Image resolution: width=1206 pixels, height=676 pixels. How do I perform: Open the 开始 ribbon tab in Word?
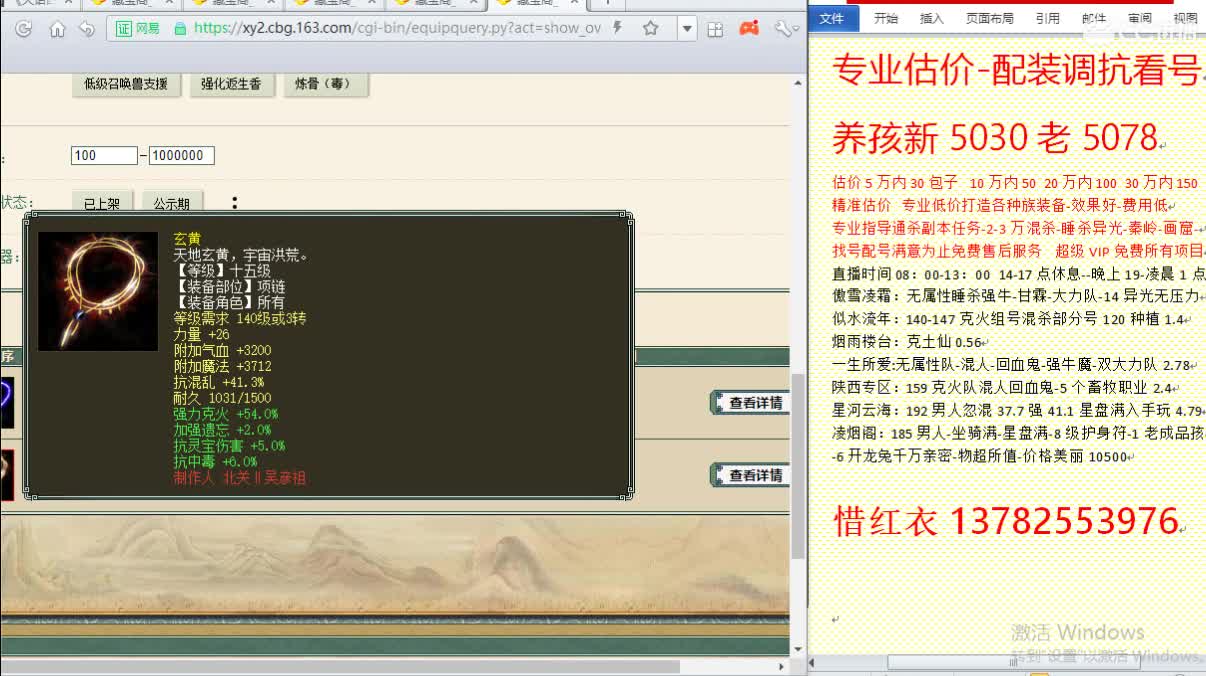pos(886,18)
